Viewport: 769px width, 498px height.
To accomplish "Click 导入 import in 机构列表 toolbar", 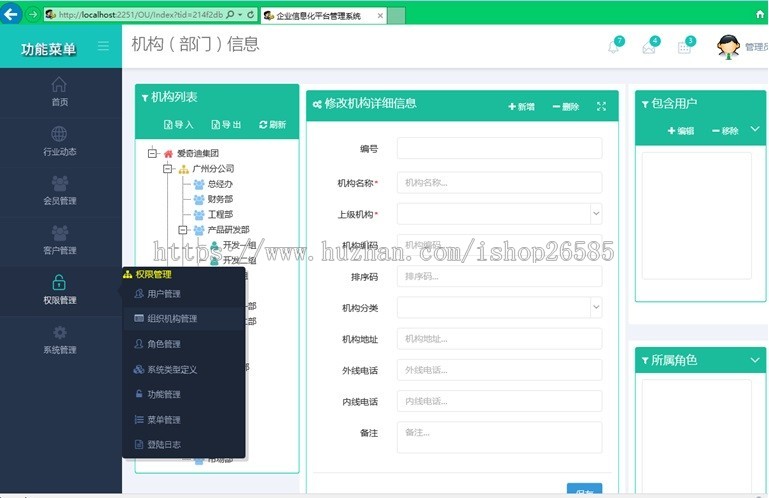I will (x=178, y=125).
